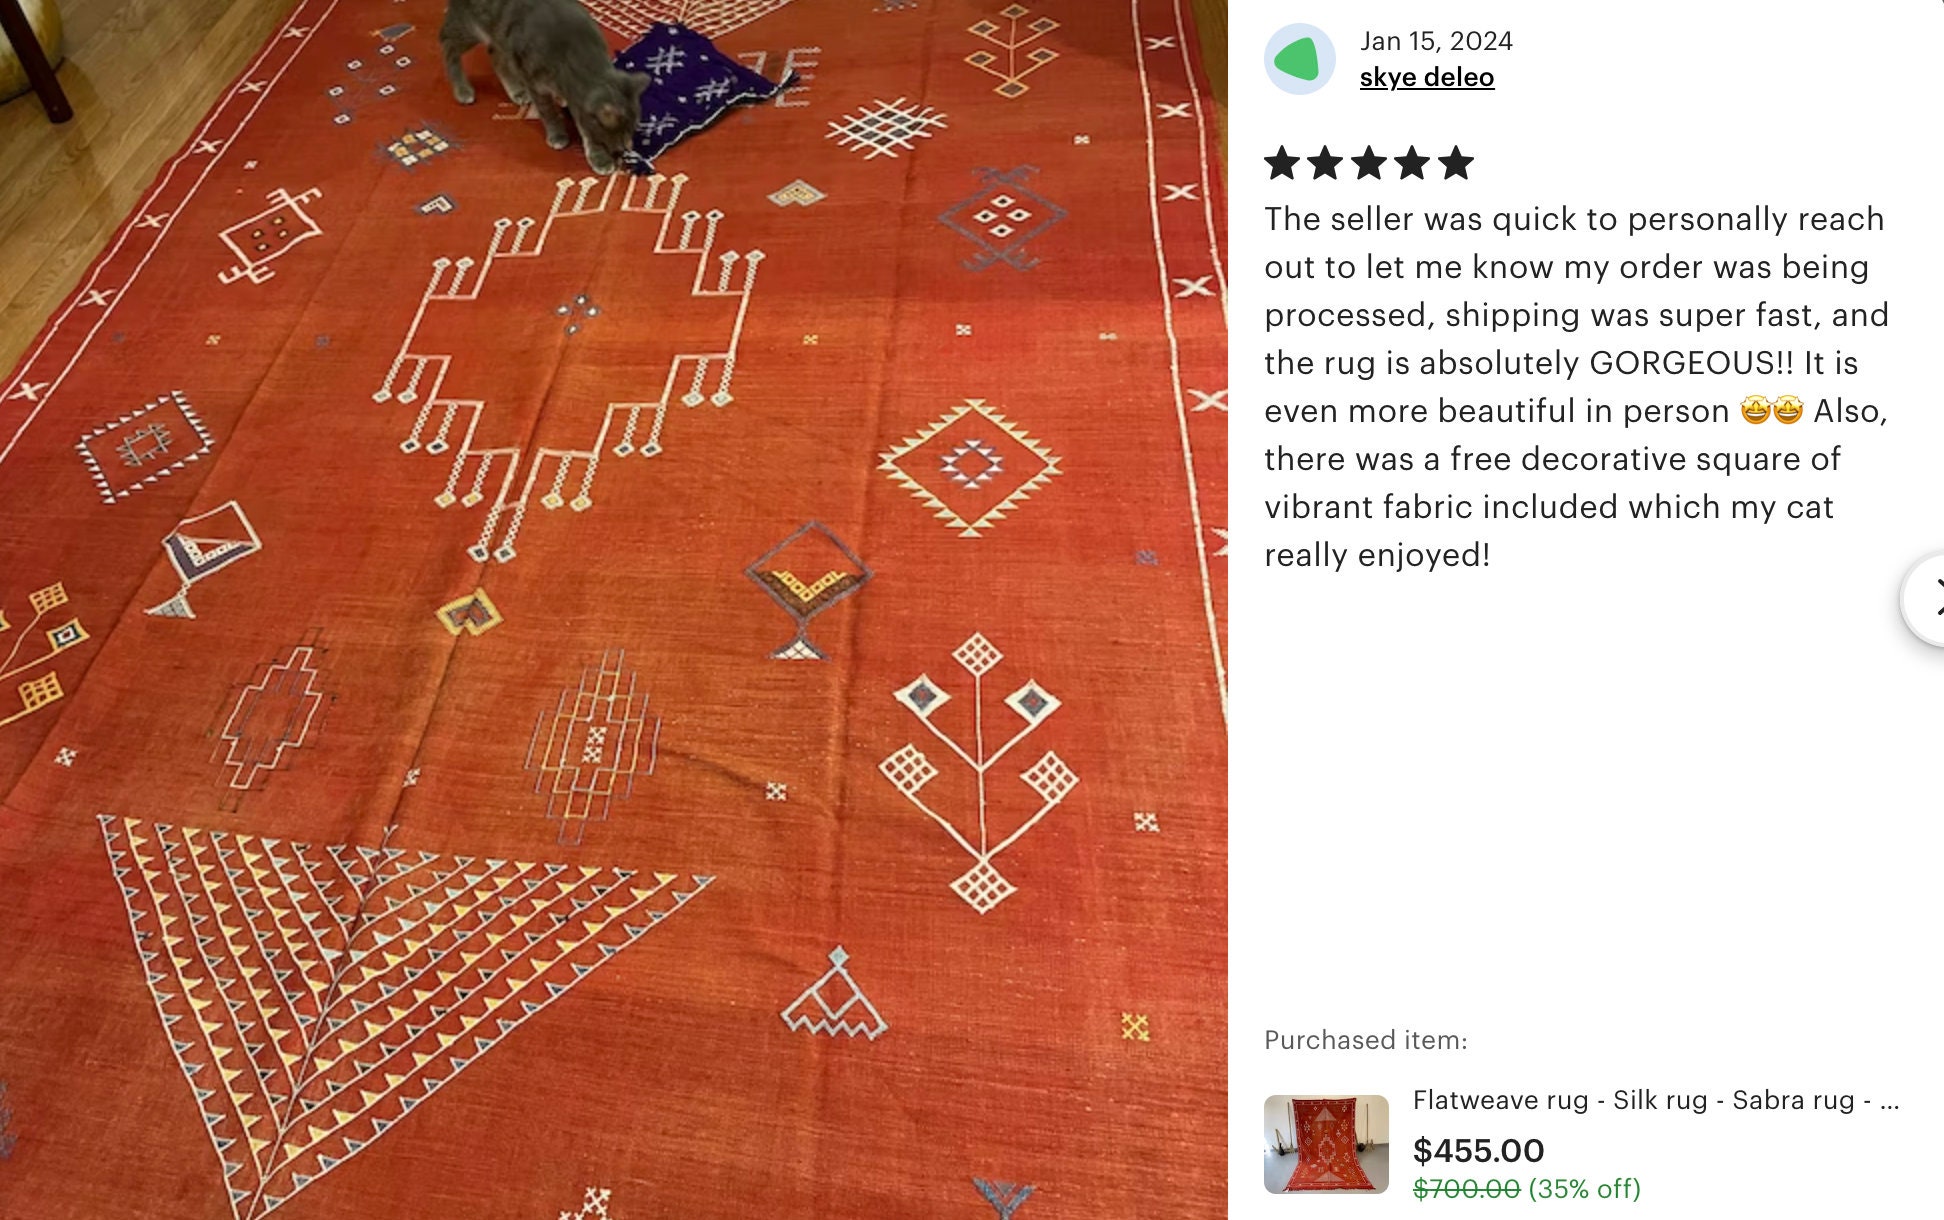This screenshot has width=1944, height=1220.
Task: Click the Jan 15, 2024 review date
Action: pyautogui.click(x=1436, y=41)
